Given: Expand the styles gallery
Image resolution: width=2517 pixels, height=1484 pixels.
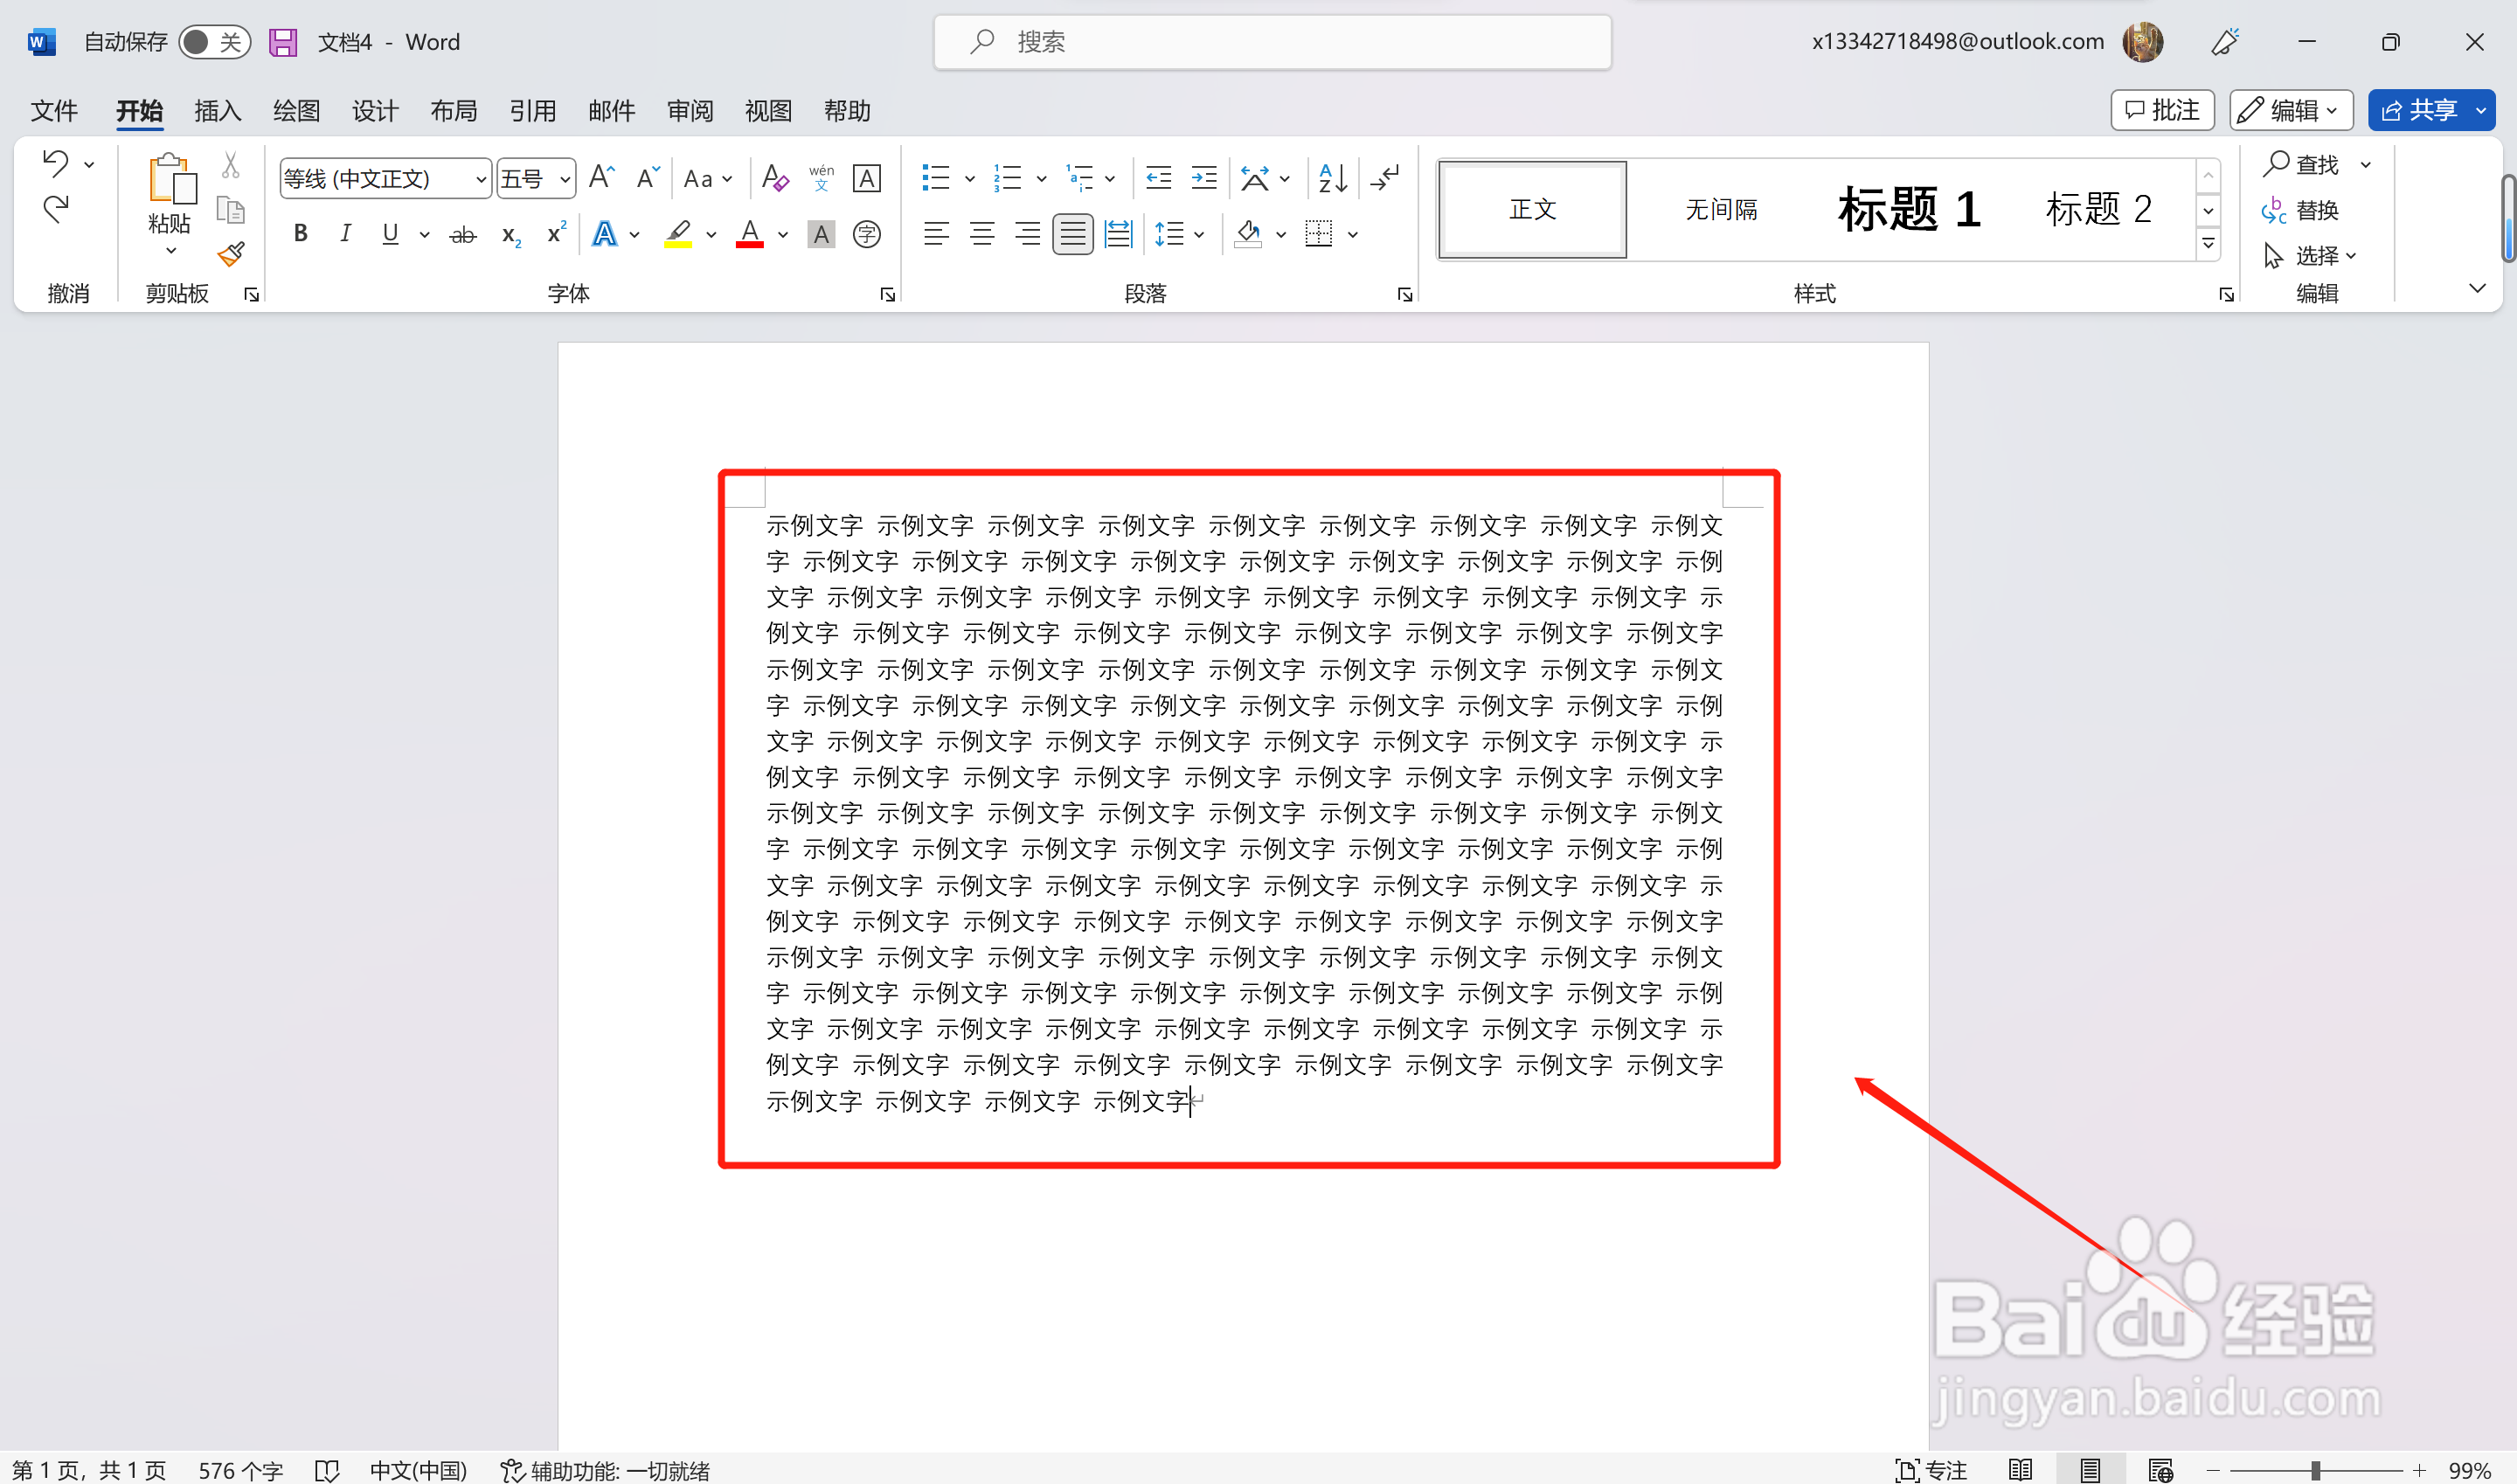Looking at the screenshot, I should coord(2208,243).
